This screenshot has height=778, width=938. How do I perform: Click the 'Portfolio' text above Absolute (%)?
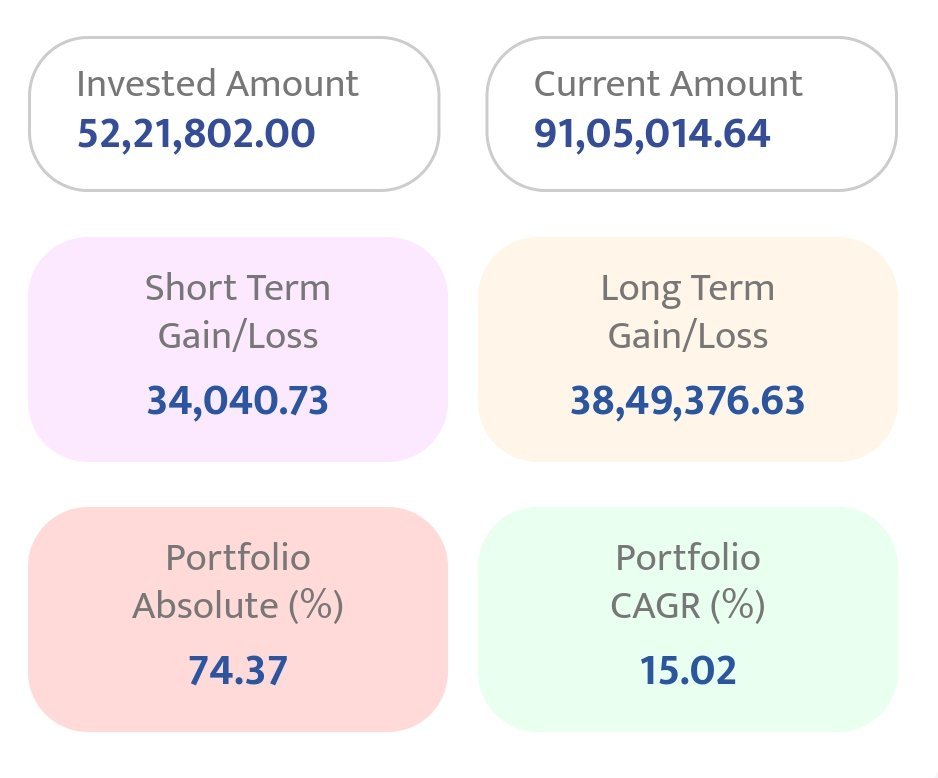point(238,557)
